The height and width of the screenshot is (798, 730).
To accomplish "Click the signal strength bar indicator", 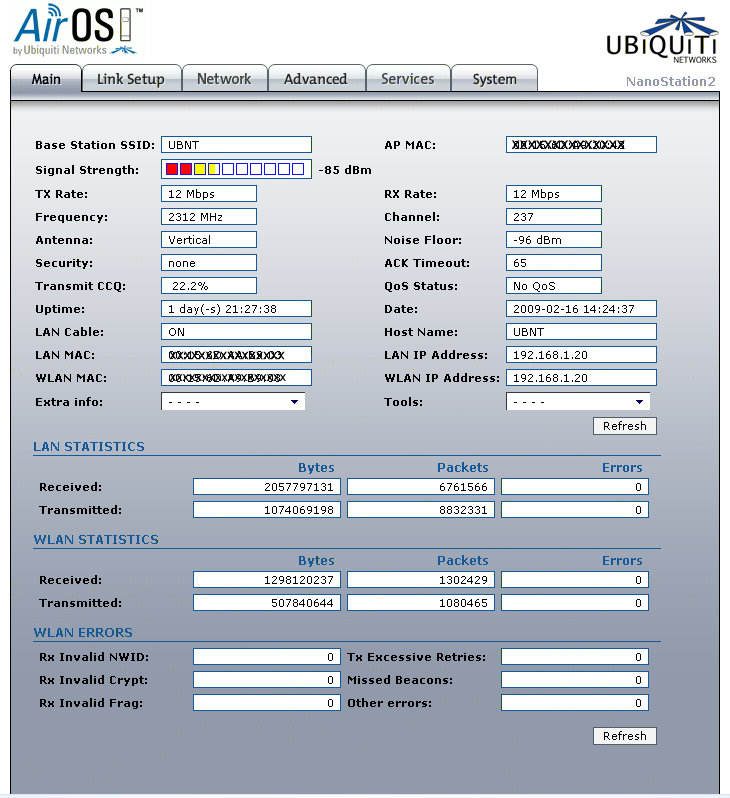I will (x=236, y=169).
